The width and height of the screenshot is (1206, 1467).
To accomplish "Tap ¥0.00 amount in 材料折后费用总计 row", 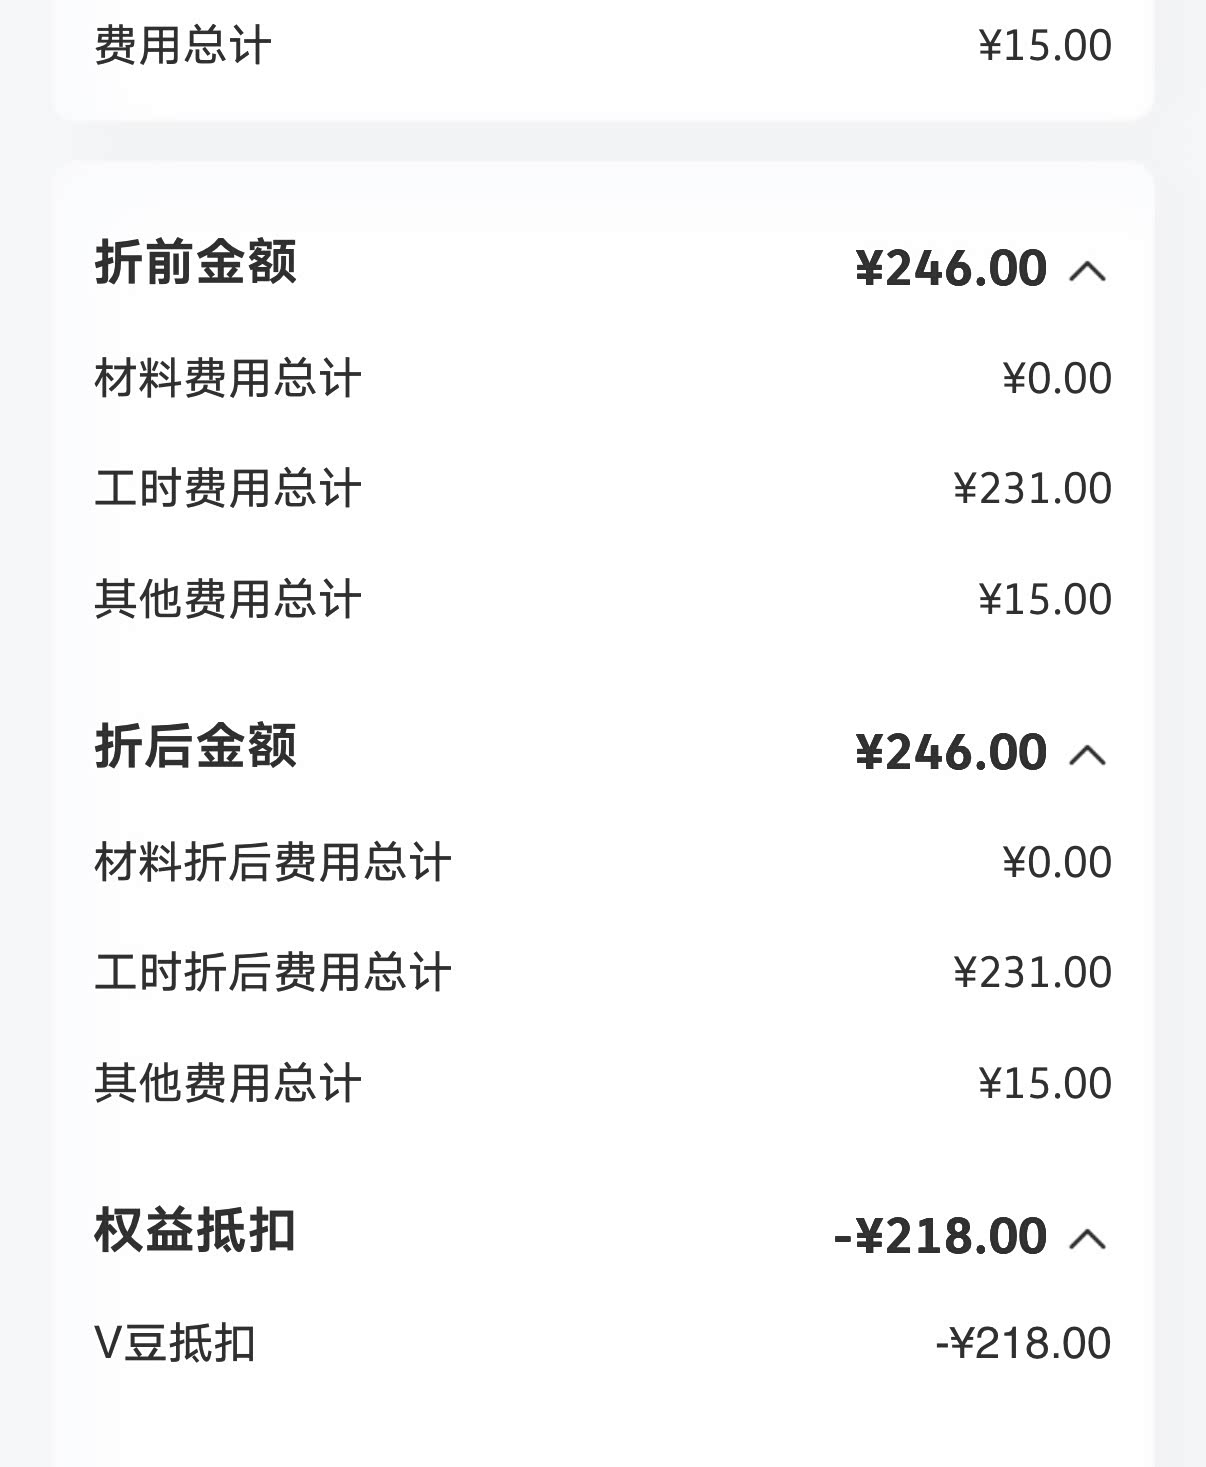I will (1057, 863).
